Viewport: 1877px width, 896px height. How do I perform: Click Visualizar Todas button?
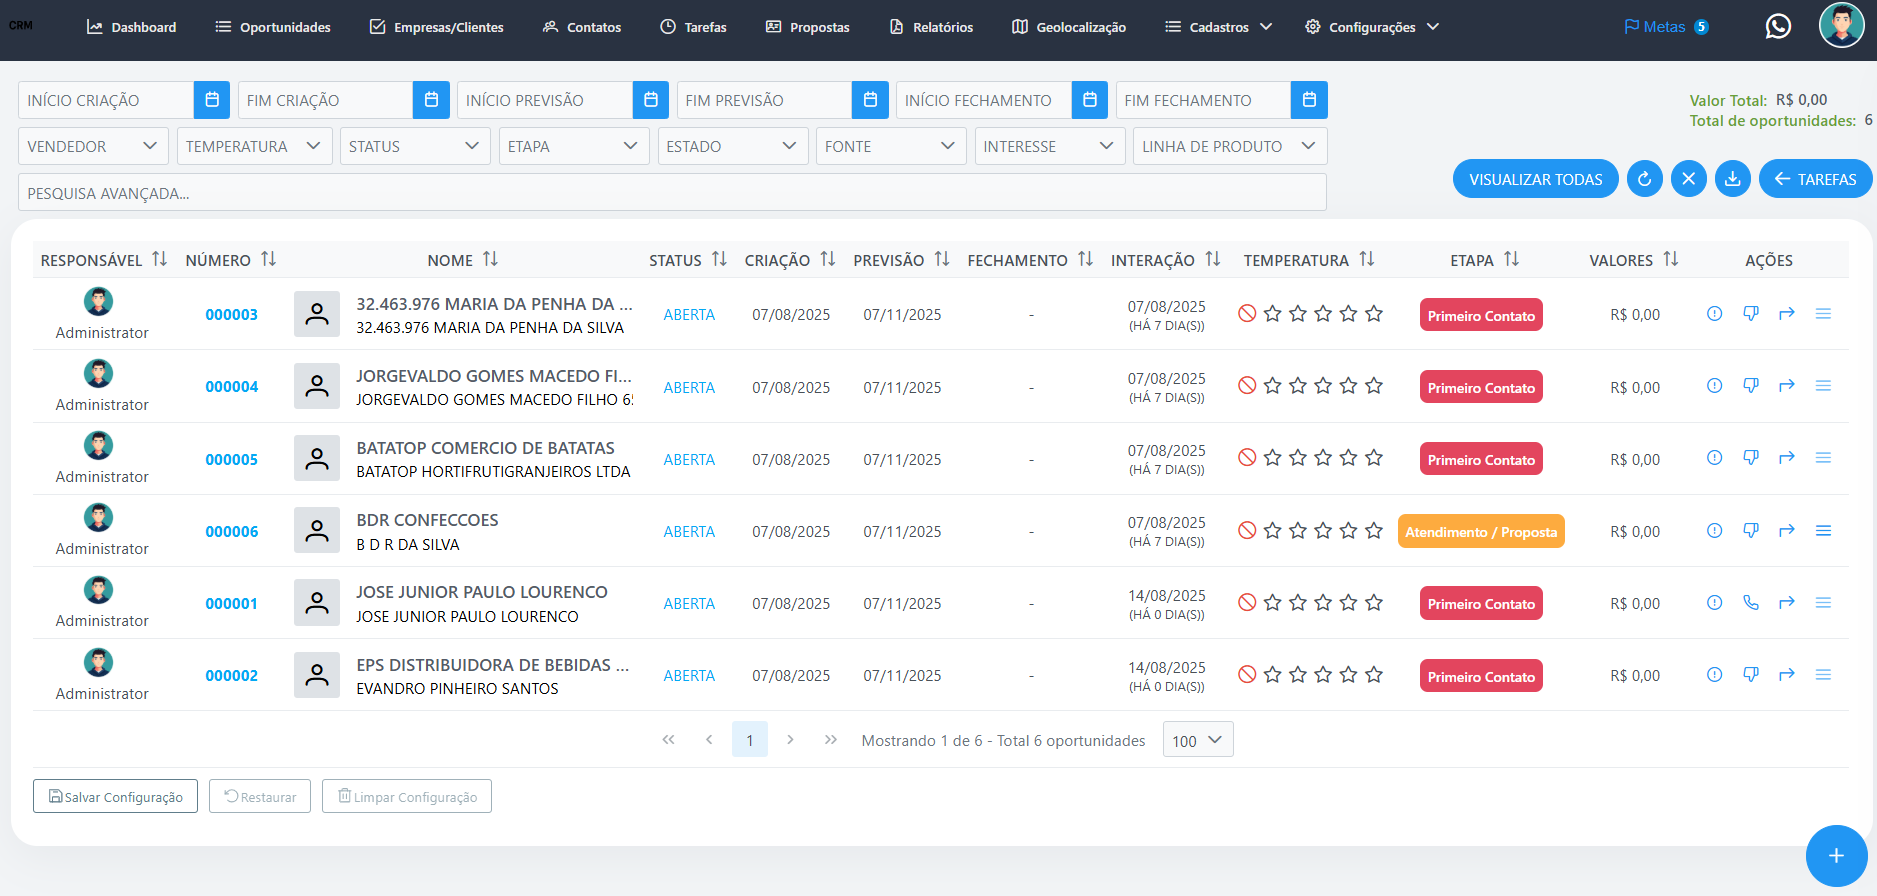1535,179
